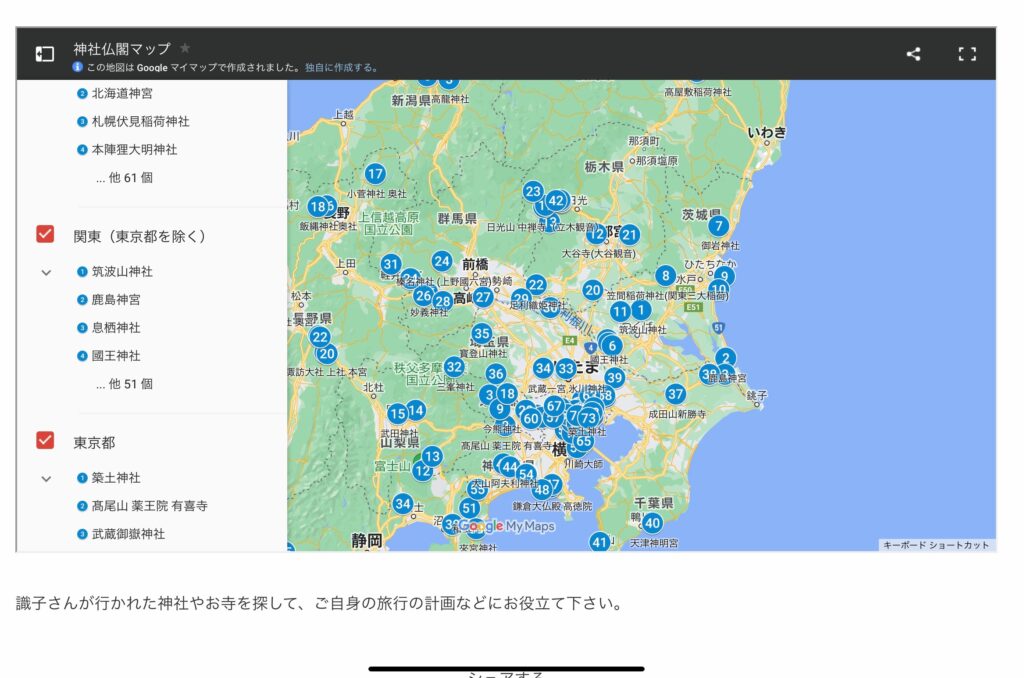Viewport: 1024px width, 678px height.
Task: Click map marker 8 near 水戸
Action: (x=665, y=276)
